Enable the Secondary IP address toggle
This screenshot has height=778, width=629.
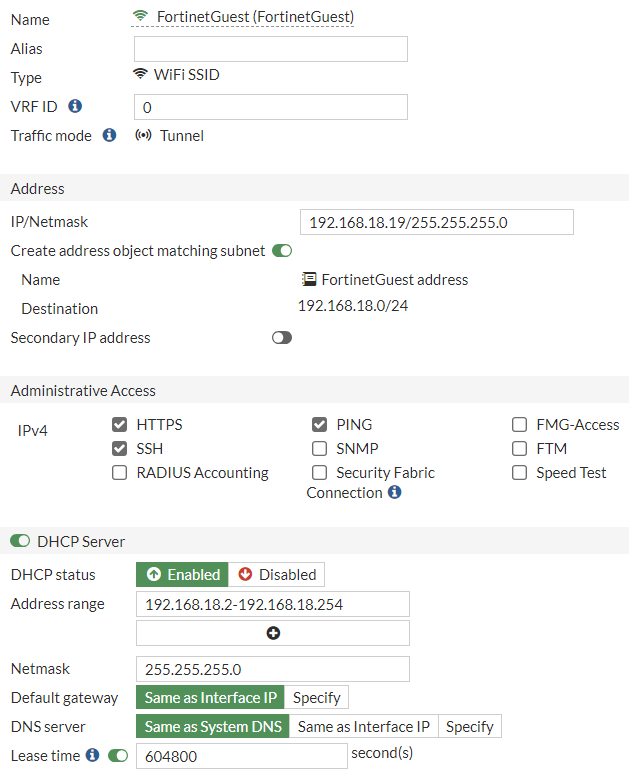click(x=282, y=338)
